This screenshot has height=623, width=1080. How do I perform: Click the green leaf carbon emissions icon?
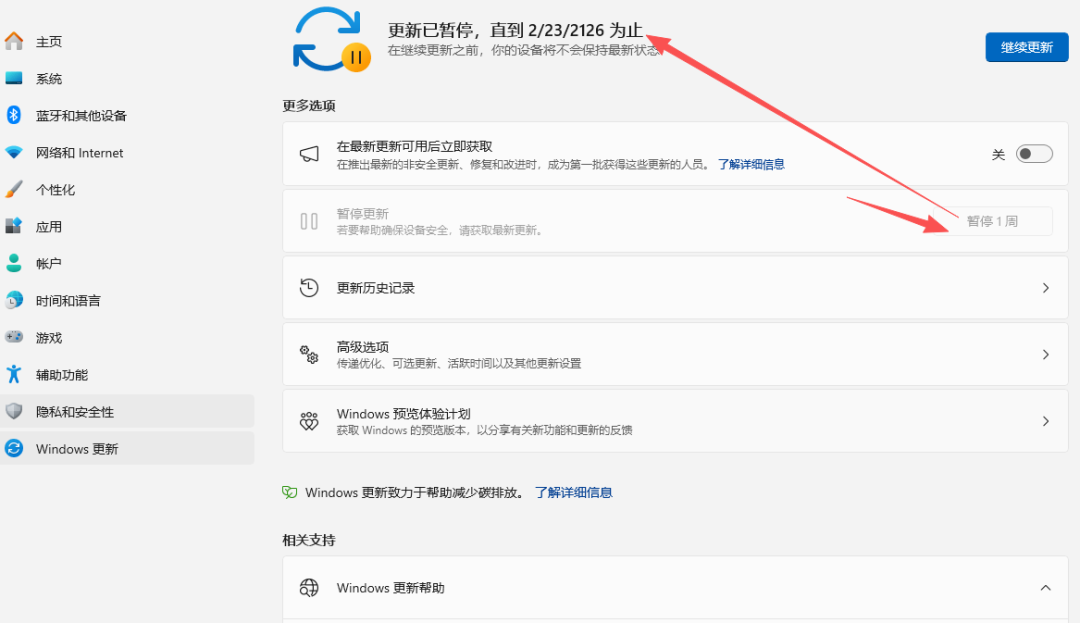290,492
